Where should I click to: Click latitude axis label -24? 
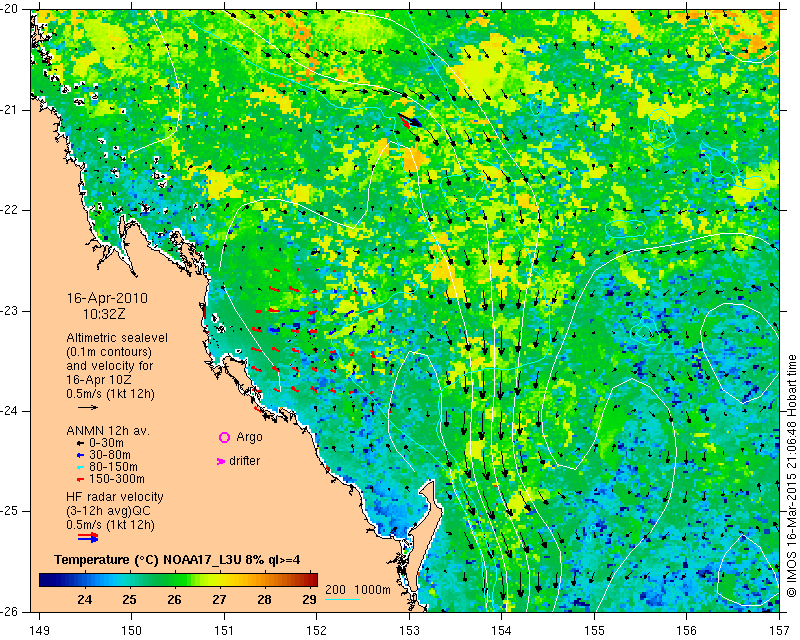point(10,411)
